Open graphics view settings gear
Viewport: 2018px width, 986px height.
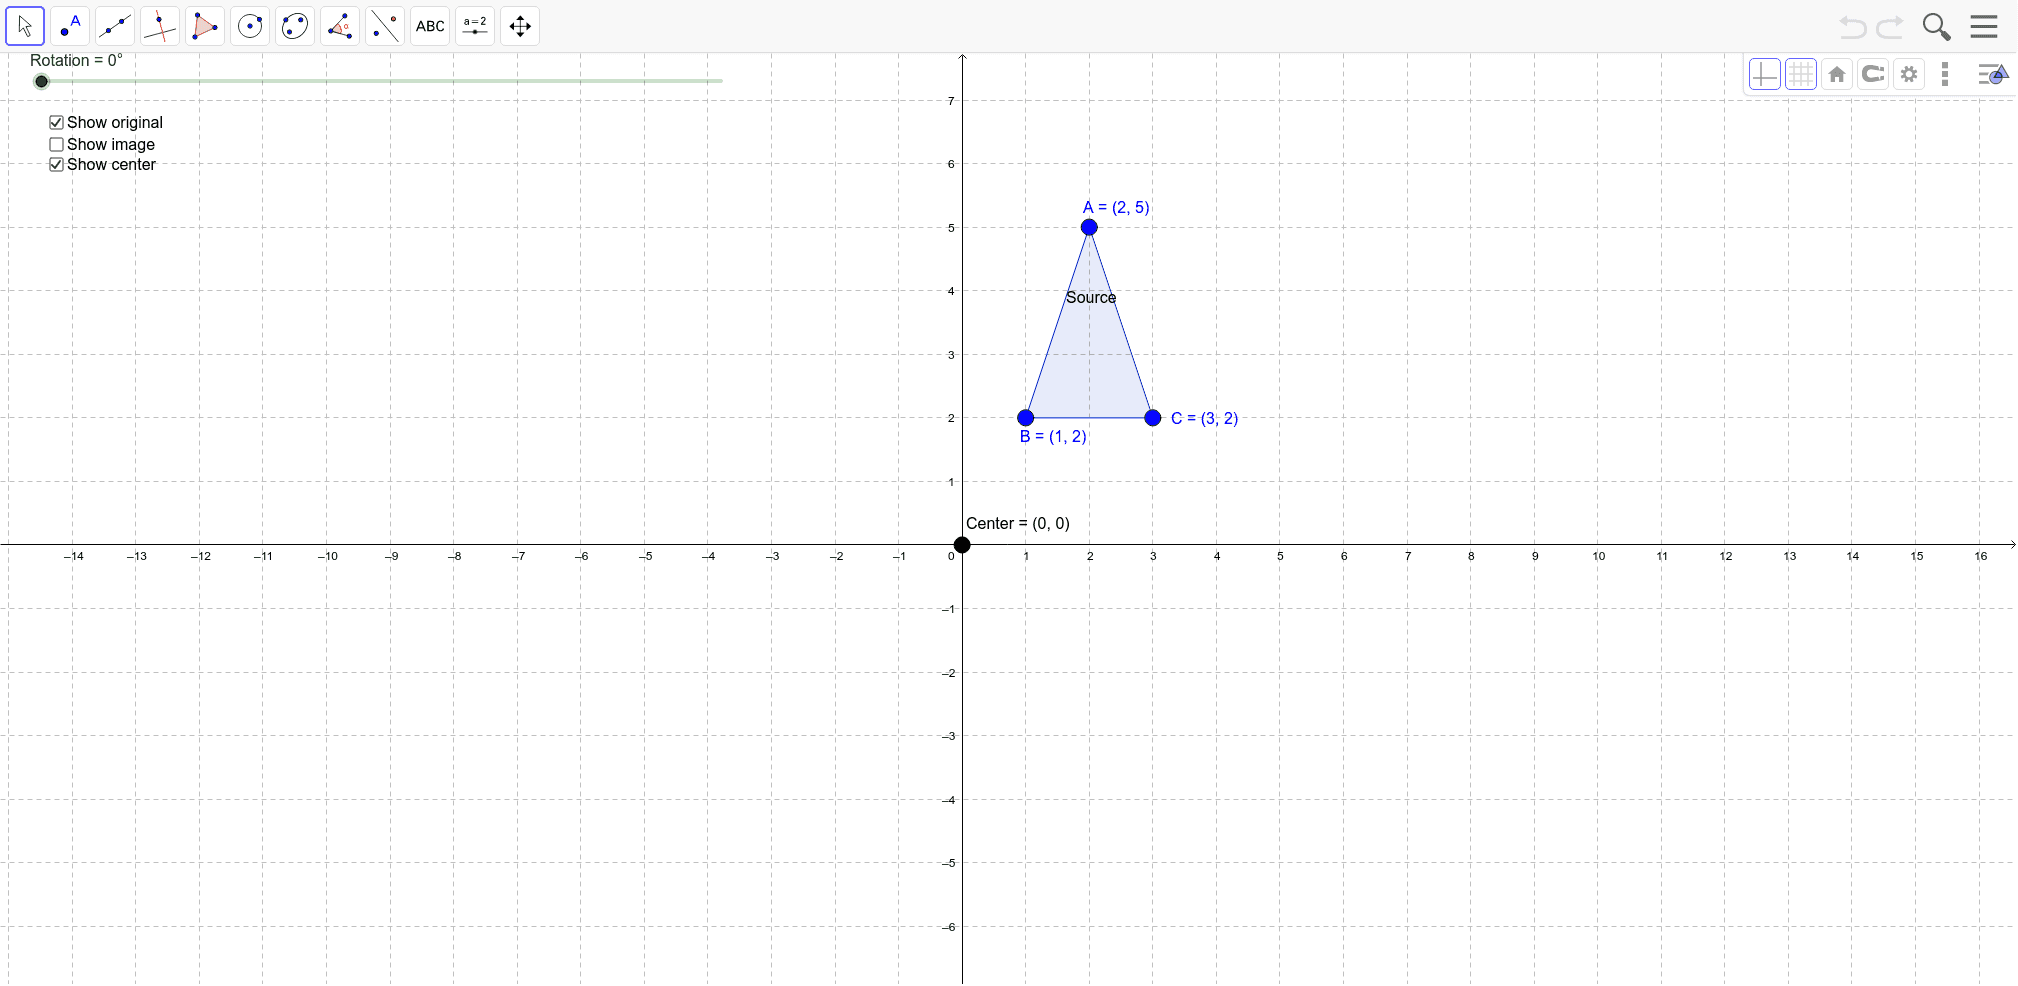(x=1909, y=74)
